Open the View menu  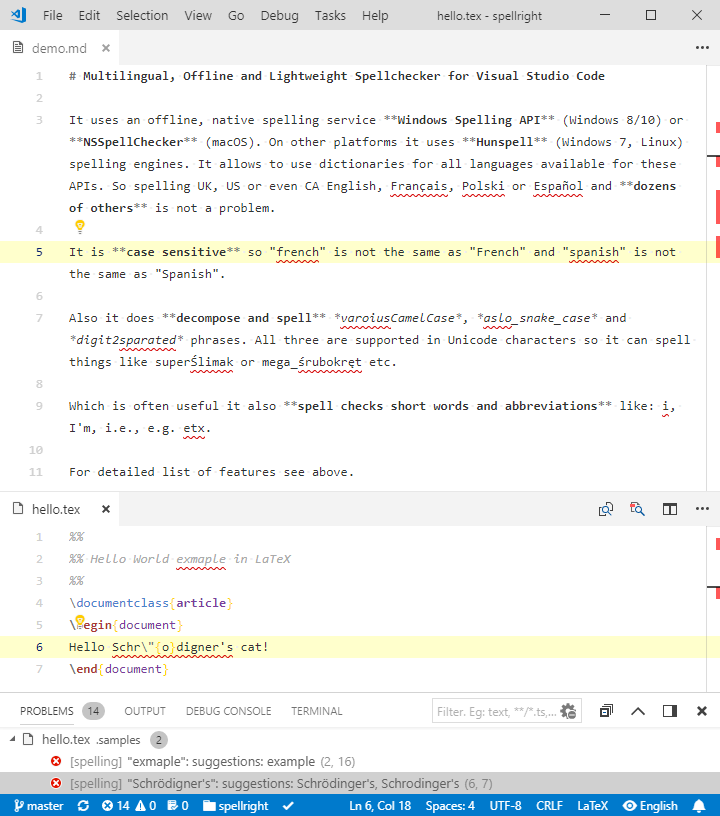pyautogui.click(x=198, y=16)
